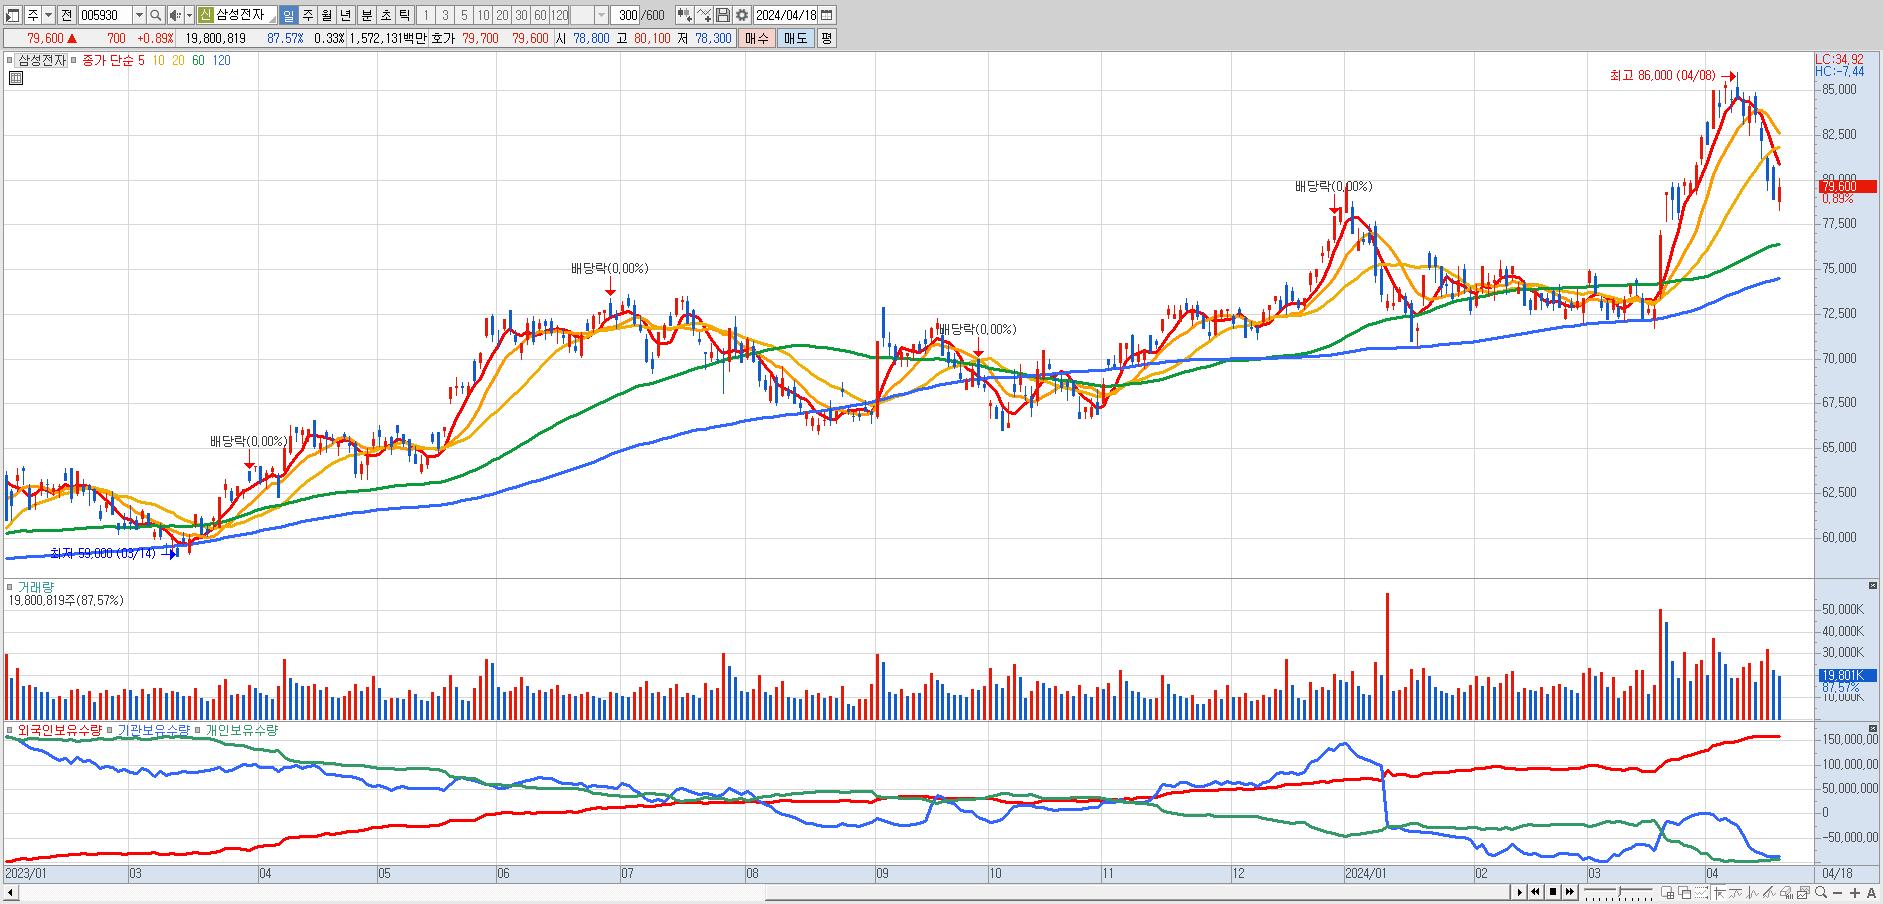Select the 분 minute period

click(x=366, y=15)
